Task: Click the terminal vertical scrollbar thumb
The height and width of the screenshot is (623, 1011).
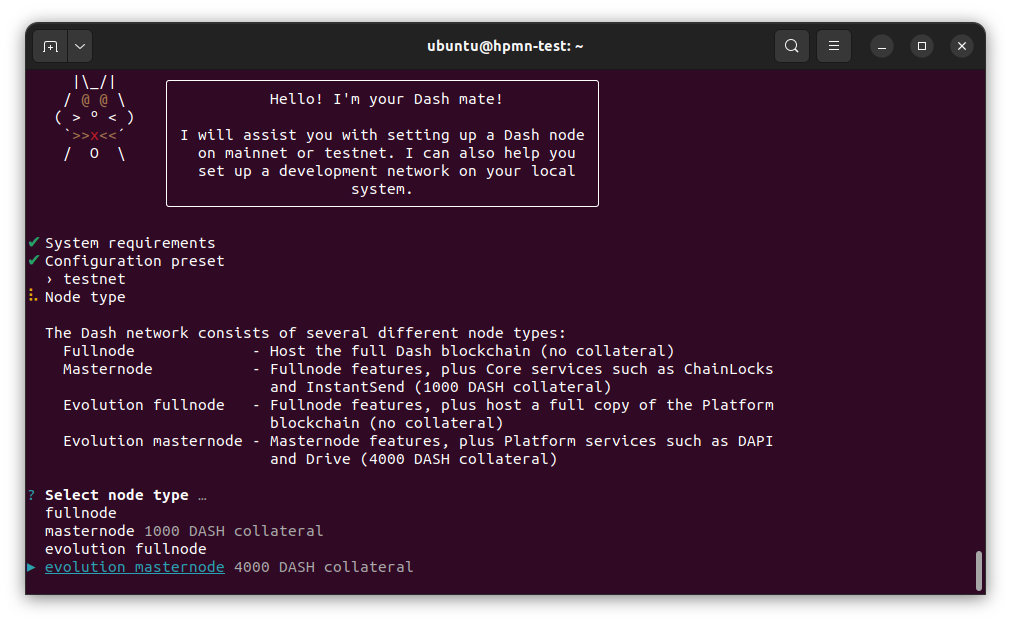Action: coord(978,570)
